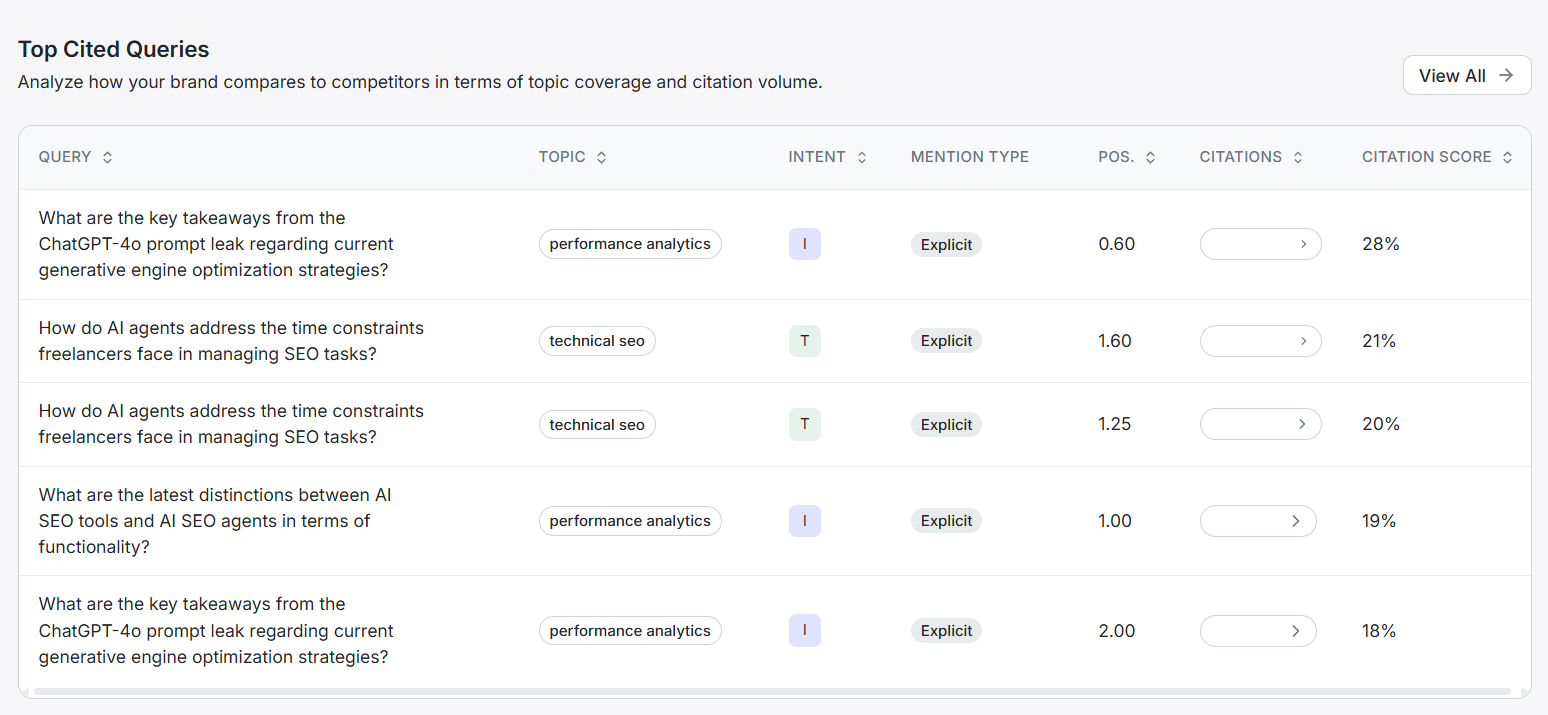The height and width of the screenshot is (715, 1548).
Task: Click the horizontal scrollbar below the table
Action: click(772, 691)
